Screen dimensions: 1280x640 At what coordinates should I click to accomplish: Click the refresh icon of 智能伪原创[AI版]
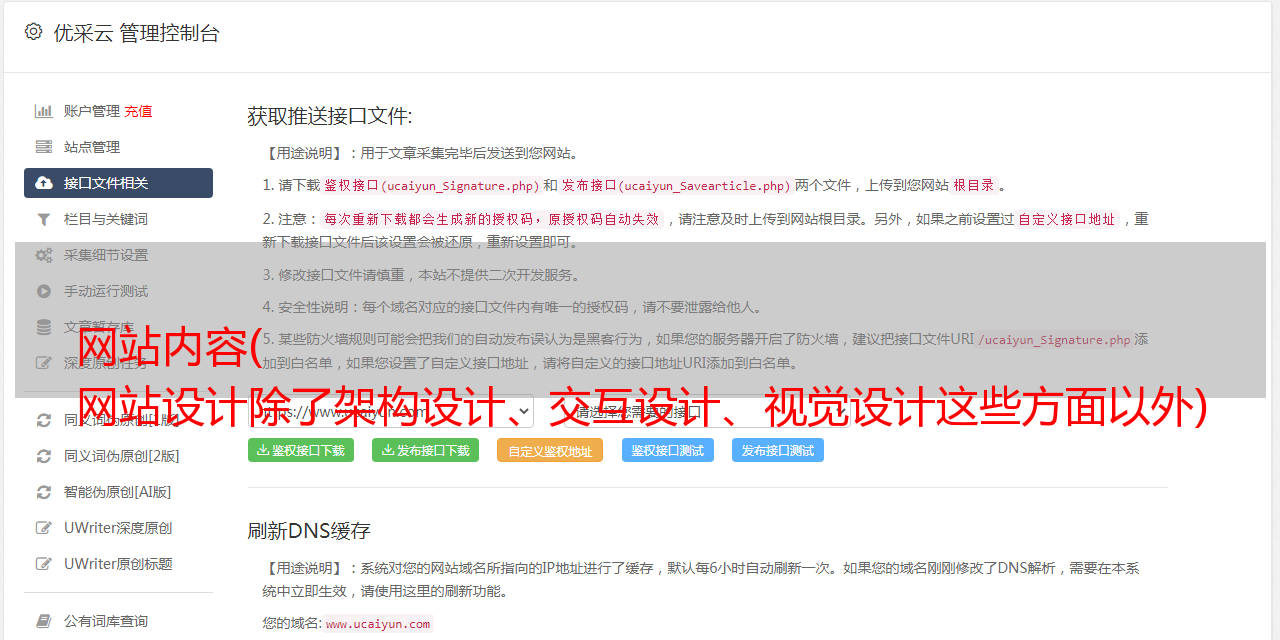click(44, 492)
